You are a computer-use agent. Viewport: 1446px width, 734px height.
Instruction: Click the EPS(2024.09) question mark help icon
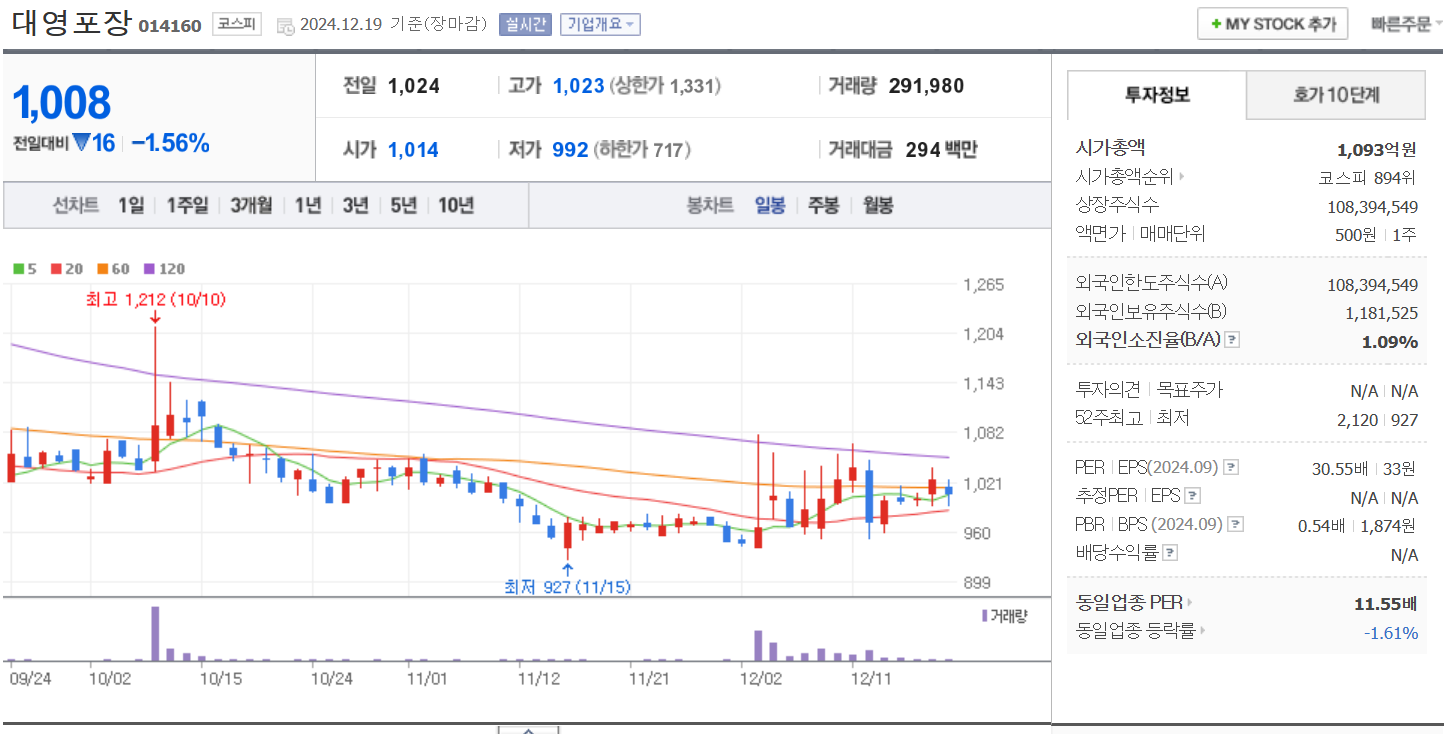pyautogui.click(x=1229, y=468)
